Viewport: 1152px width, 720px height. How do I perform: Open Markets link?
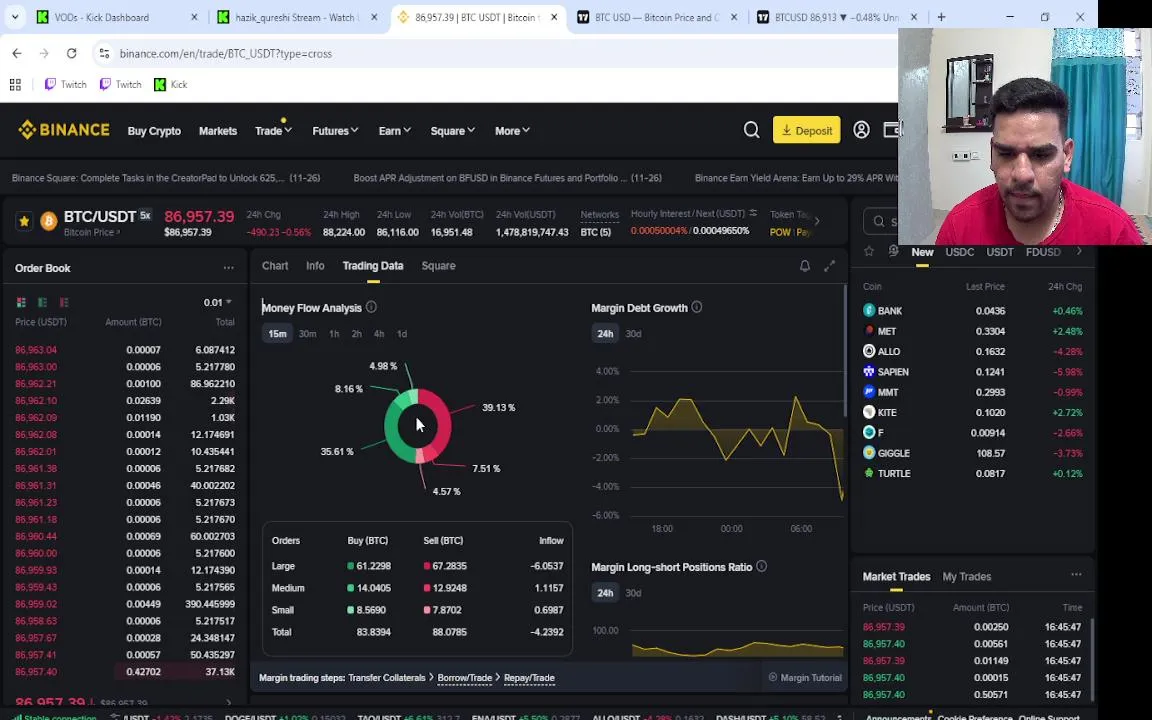tap(218, 131)
